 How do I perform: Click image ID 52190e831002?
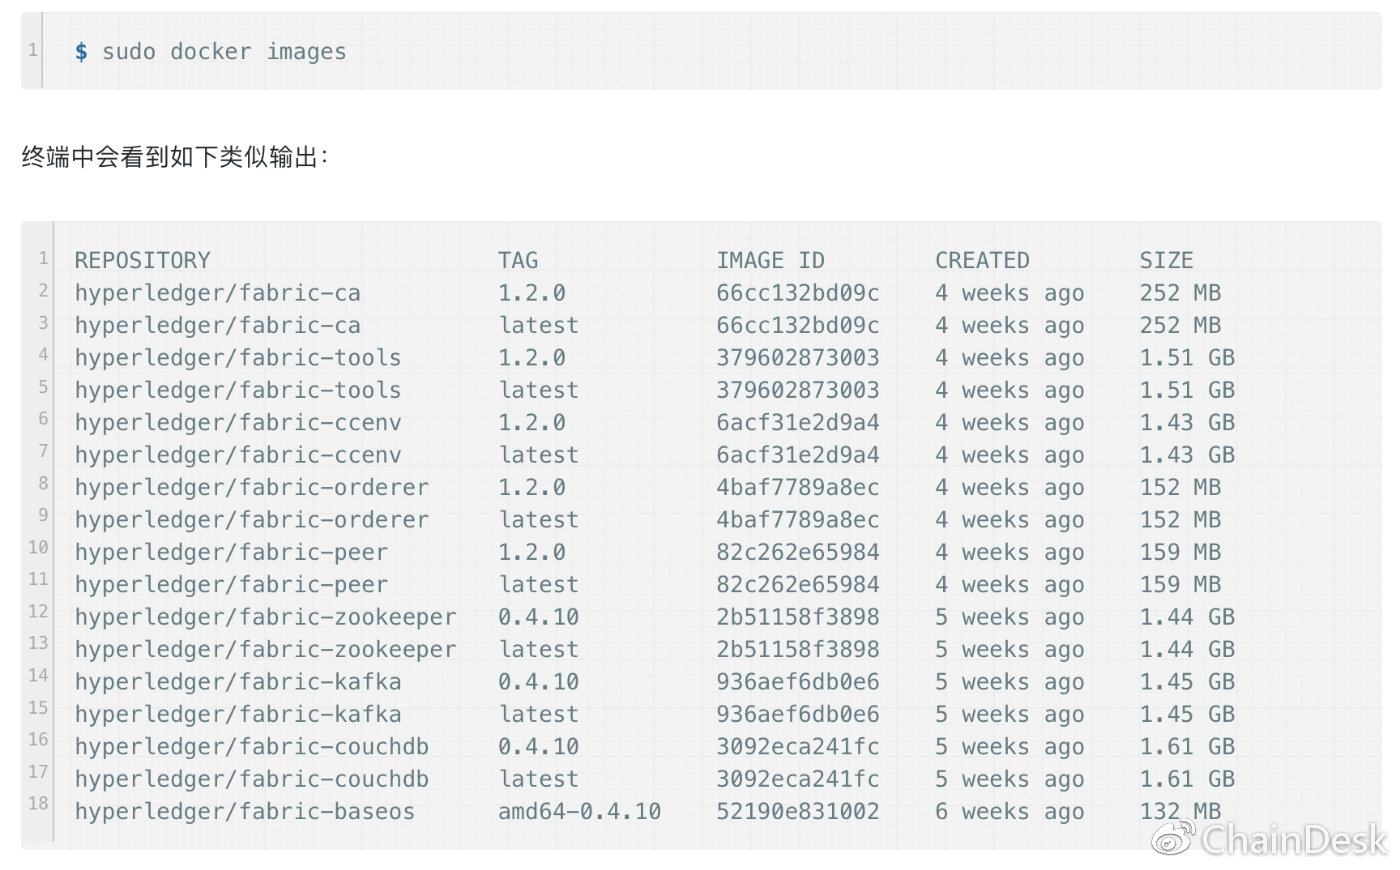click(x=798, y=811)
